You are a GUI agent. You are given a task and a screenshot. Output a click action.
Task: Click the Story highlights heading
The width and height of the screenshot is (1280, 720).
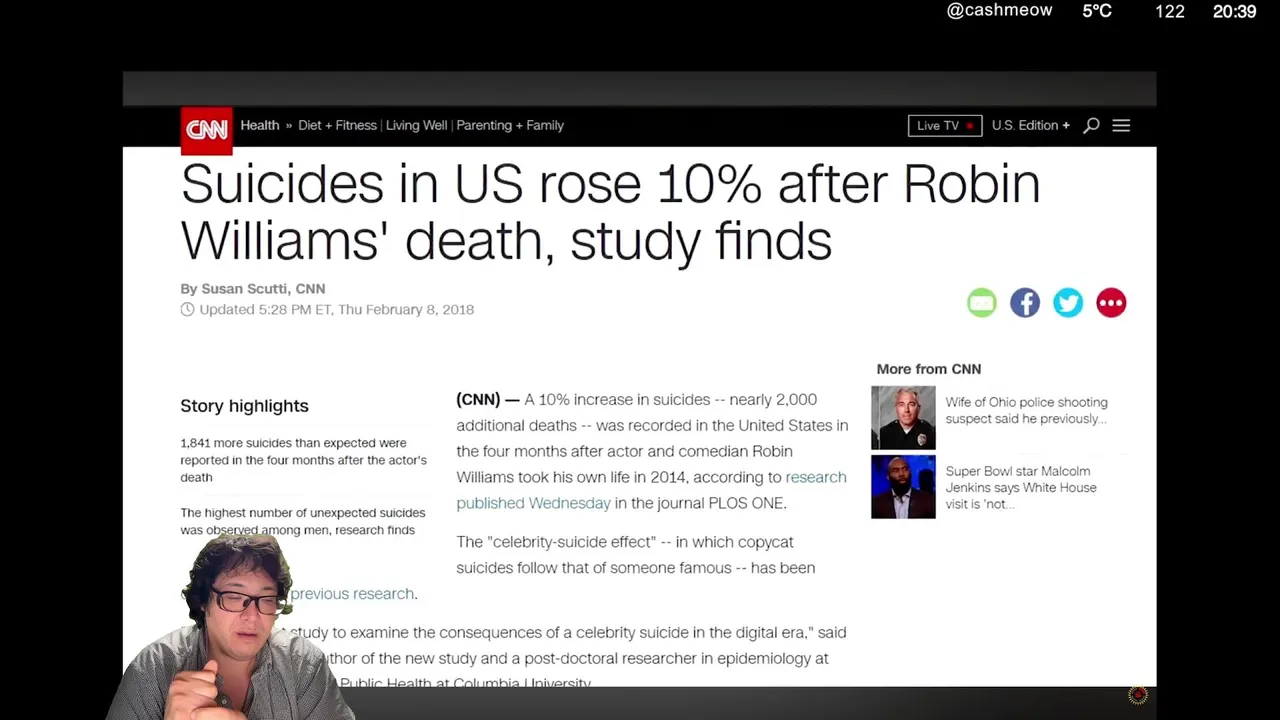click(244, 405)
